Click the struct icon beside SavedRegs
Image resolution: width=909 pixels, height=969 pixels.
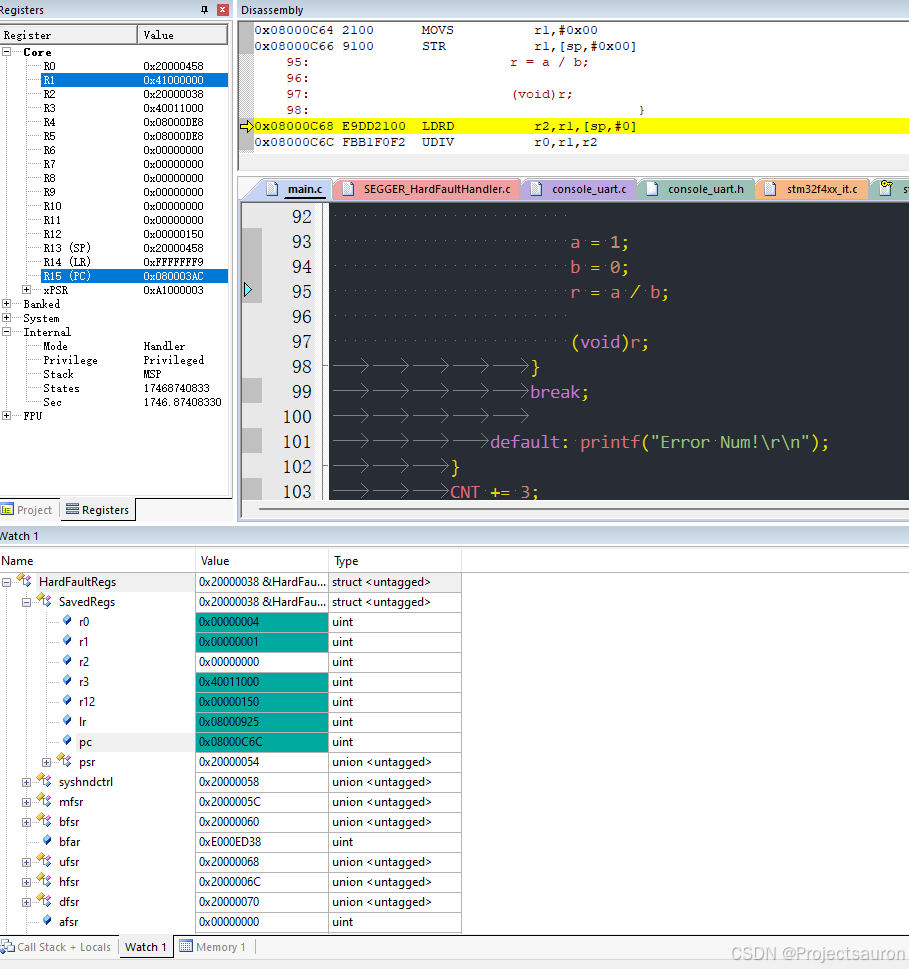tap(45, 602)
